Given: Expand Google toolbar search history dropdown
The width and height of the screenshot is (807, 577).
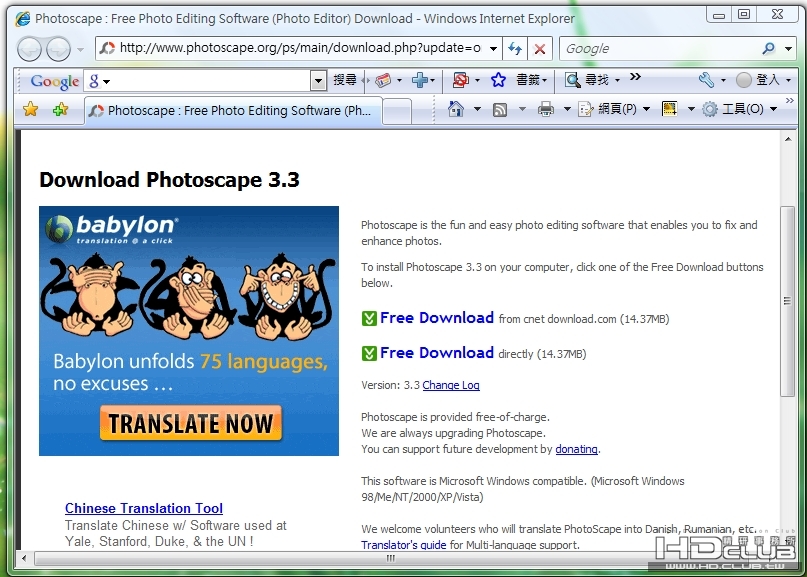Looking at the screenshot, I should [x=319, y=81].
